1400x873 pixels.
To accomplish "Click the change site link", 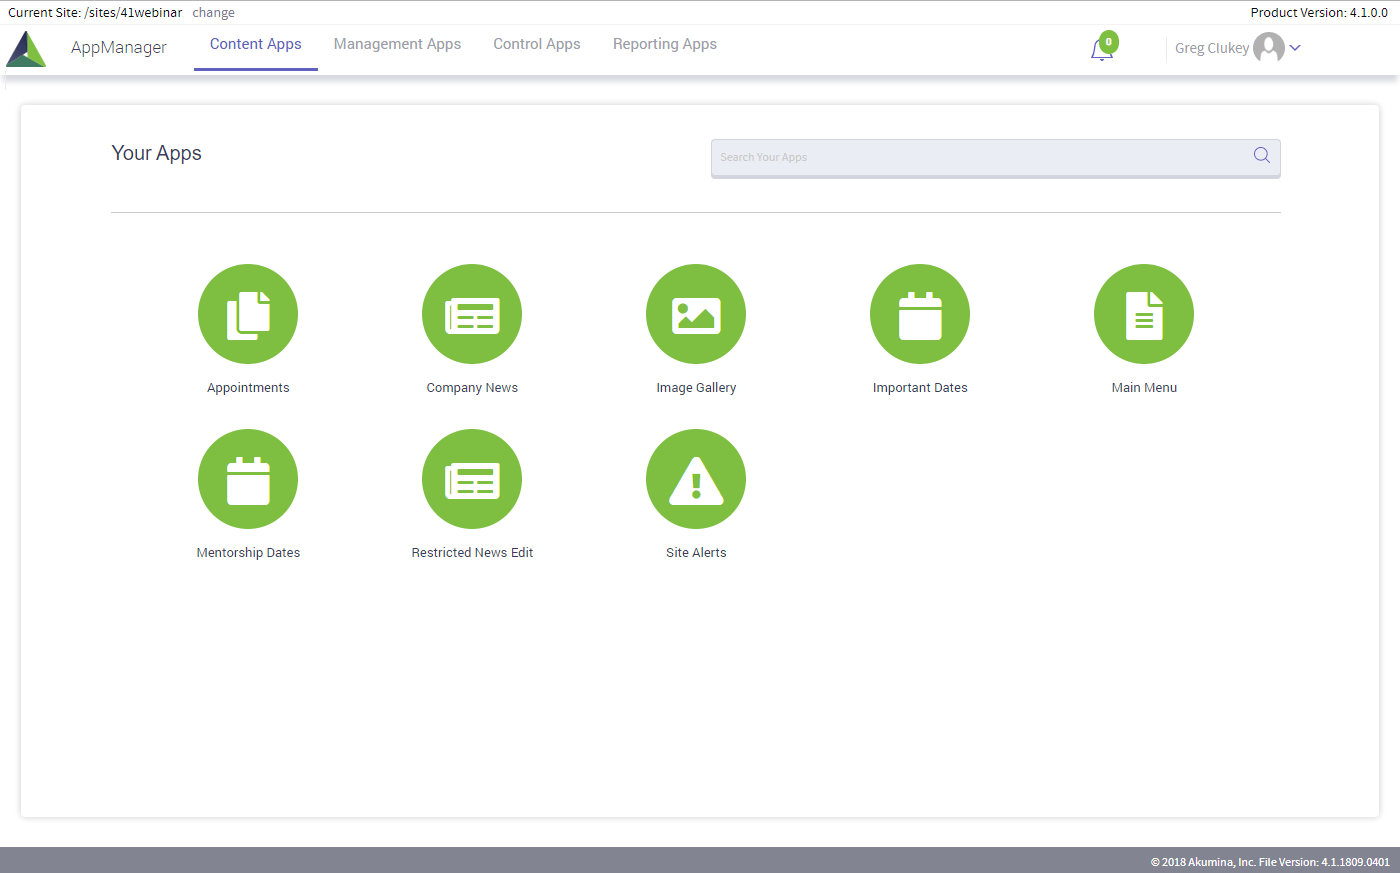I will (214, 13).
